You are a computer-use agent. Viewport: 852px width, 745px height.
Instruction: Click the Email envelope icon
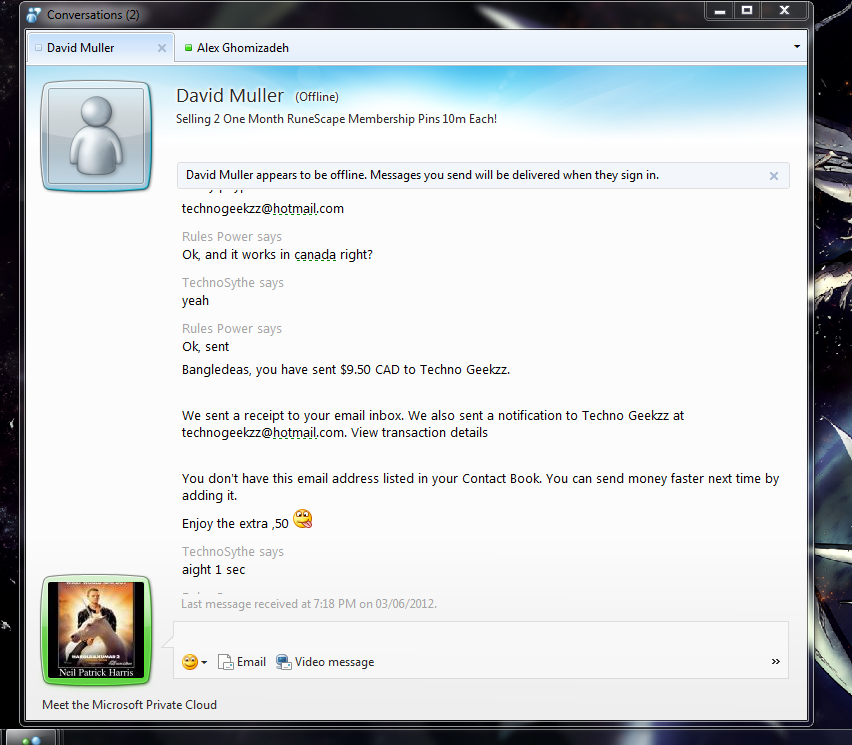[225, 662]
